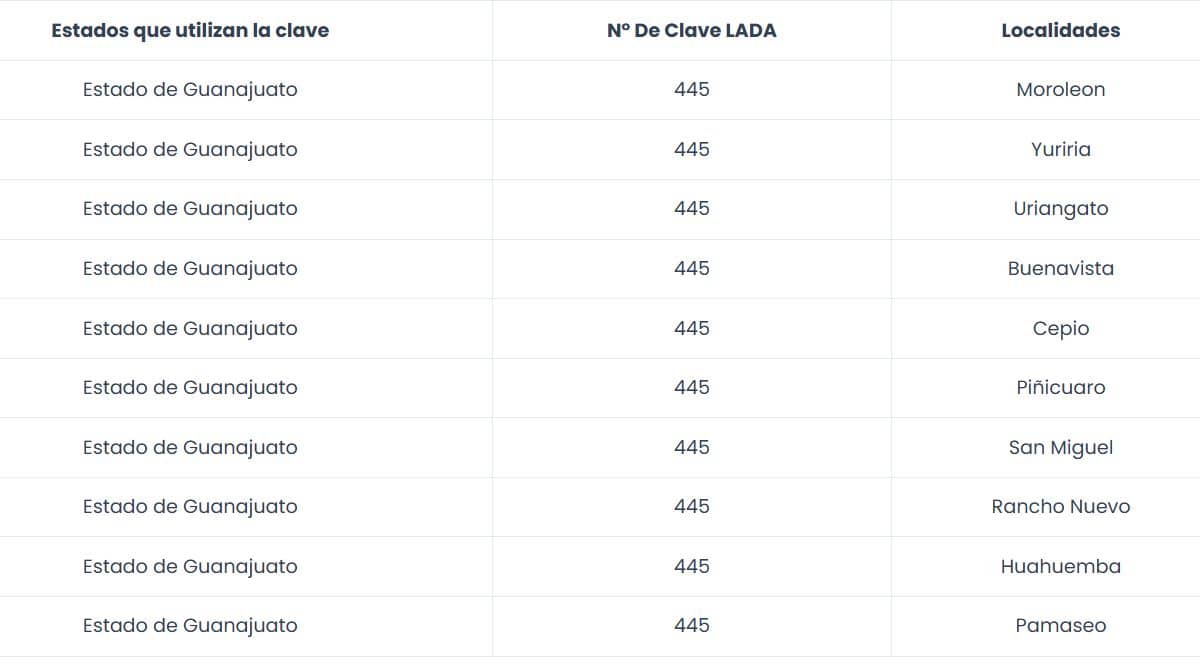Click 'Estado de Guanajuato' in Yuriria row

tap(190, 149)
